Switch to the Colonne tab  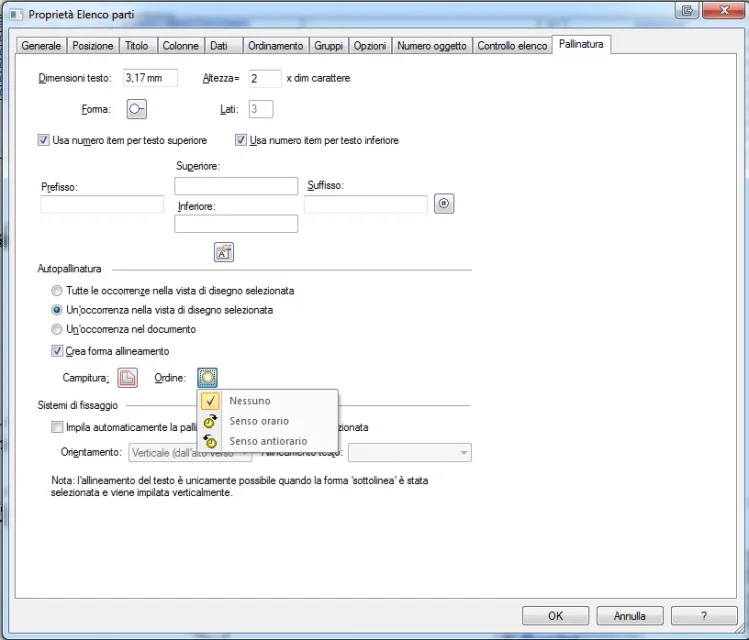tap(180, 46)
